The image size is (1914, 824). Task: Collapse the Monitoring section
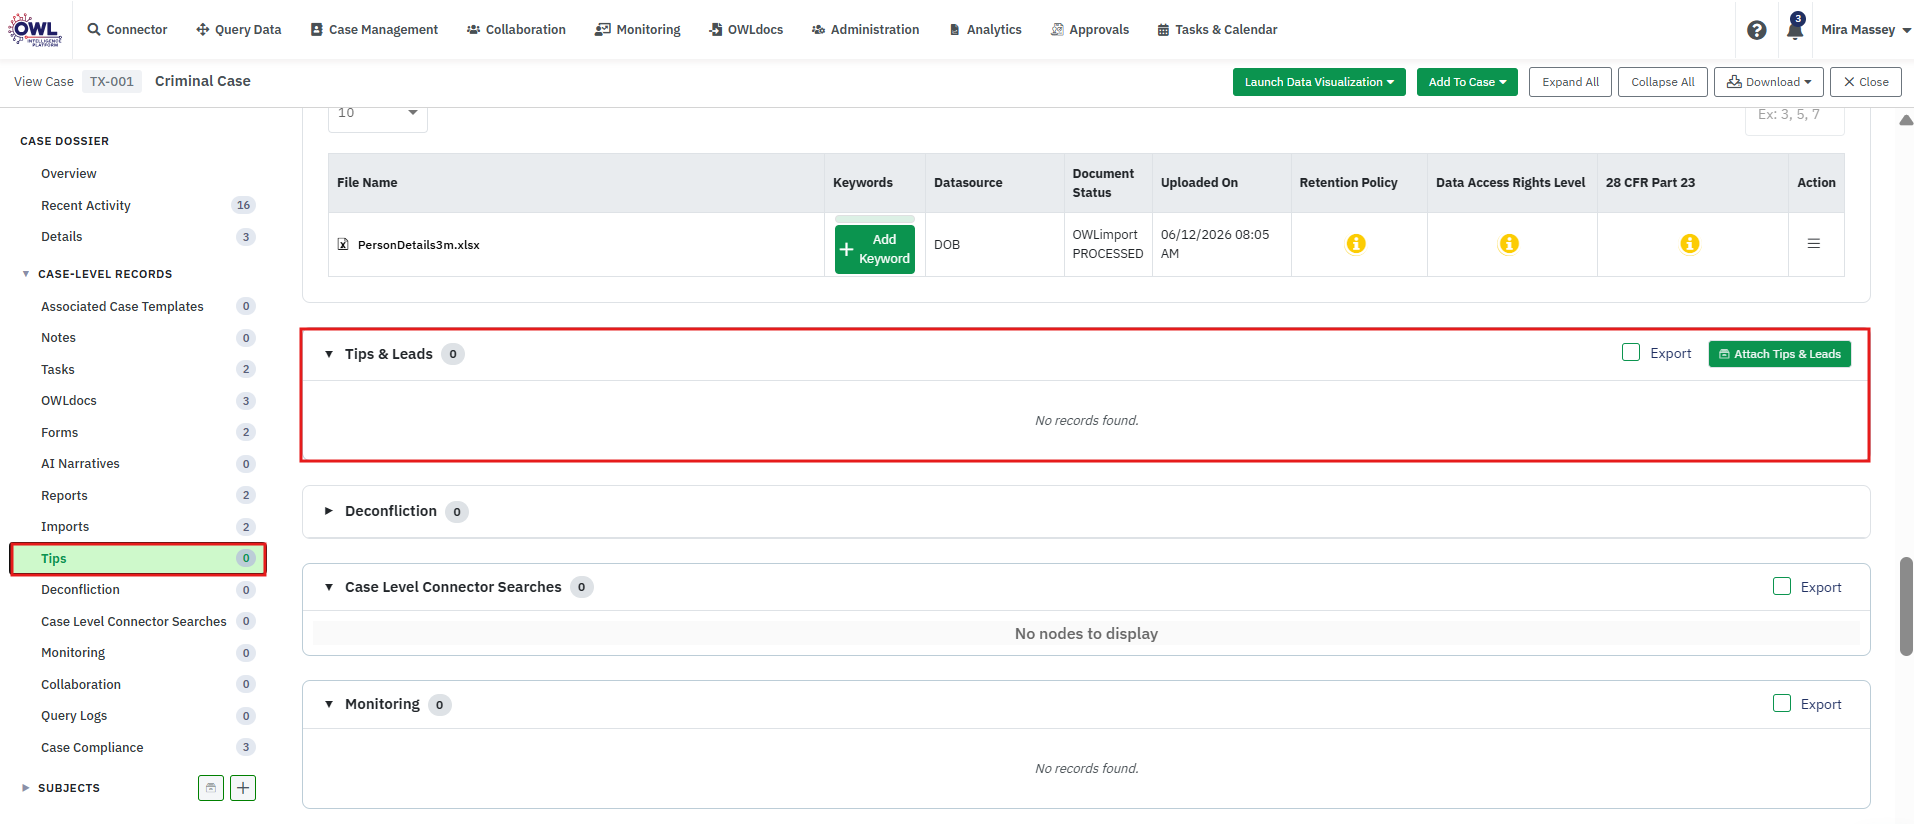click(329, 704)
